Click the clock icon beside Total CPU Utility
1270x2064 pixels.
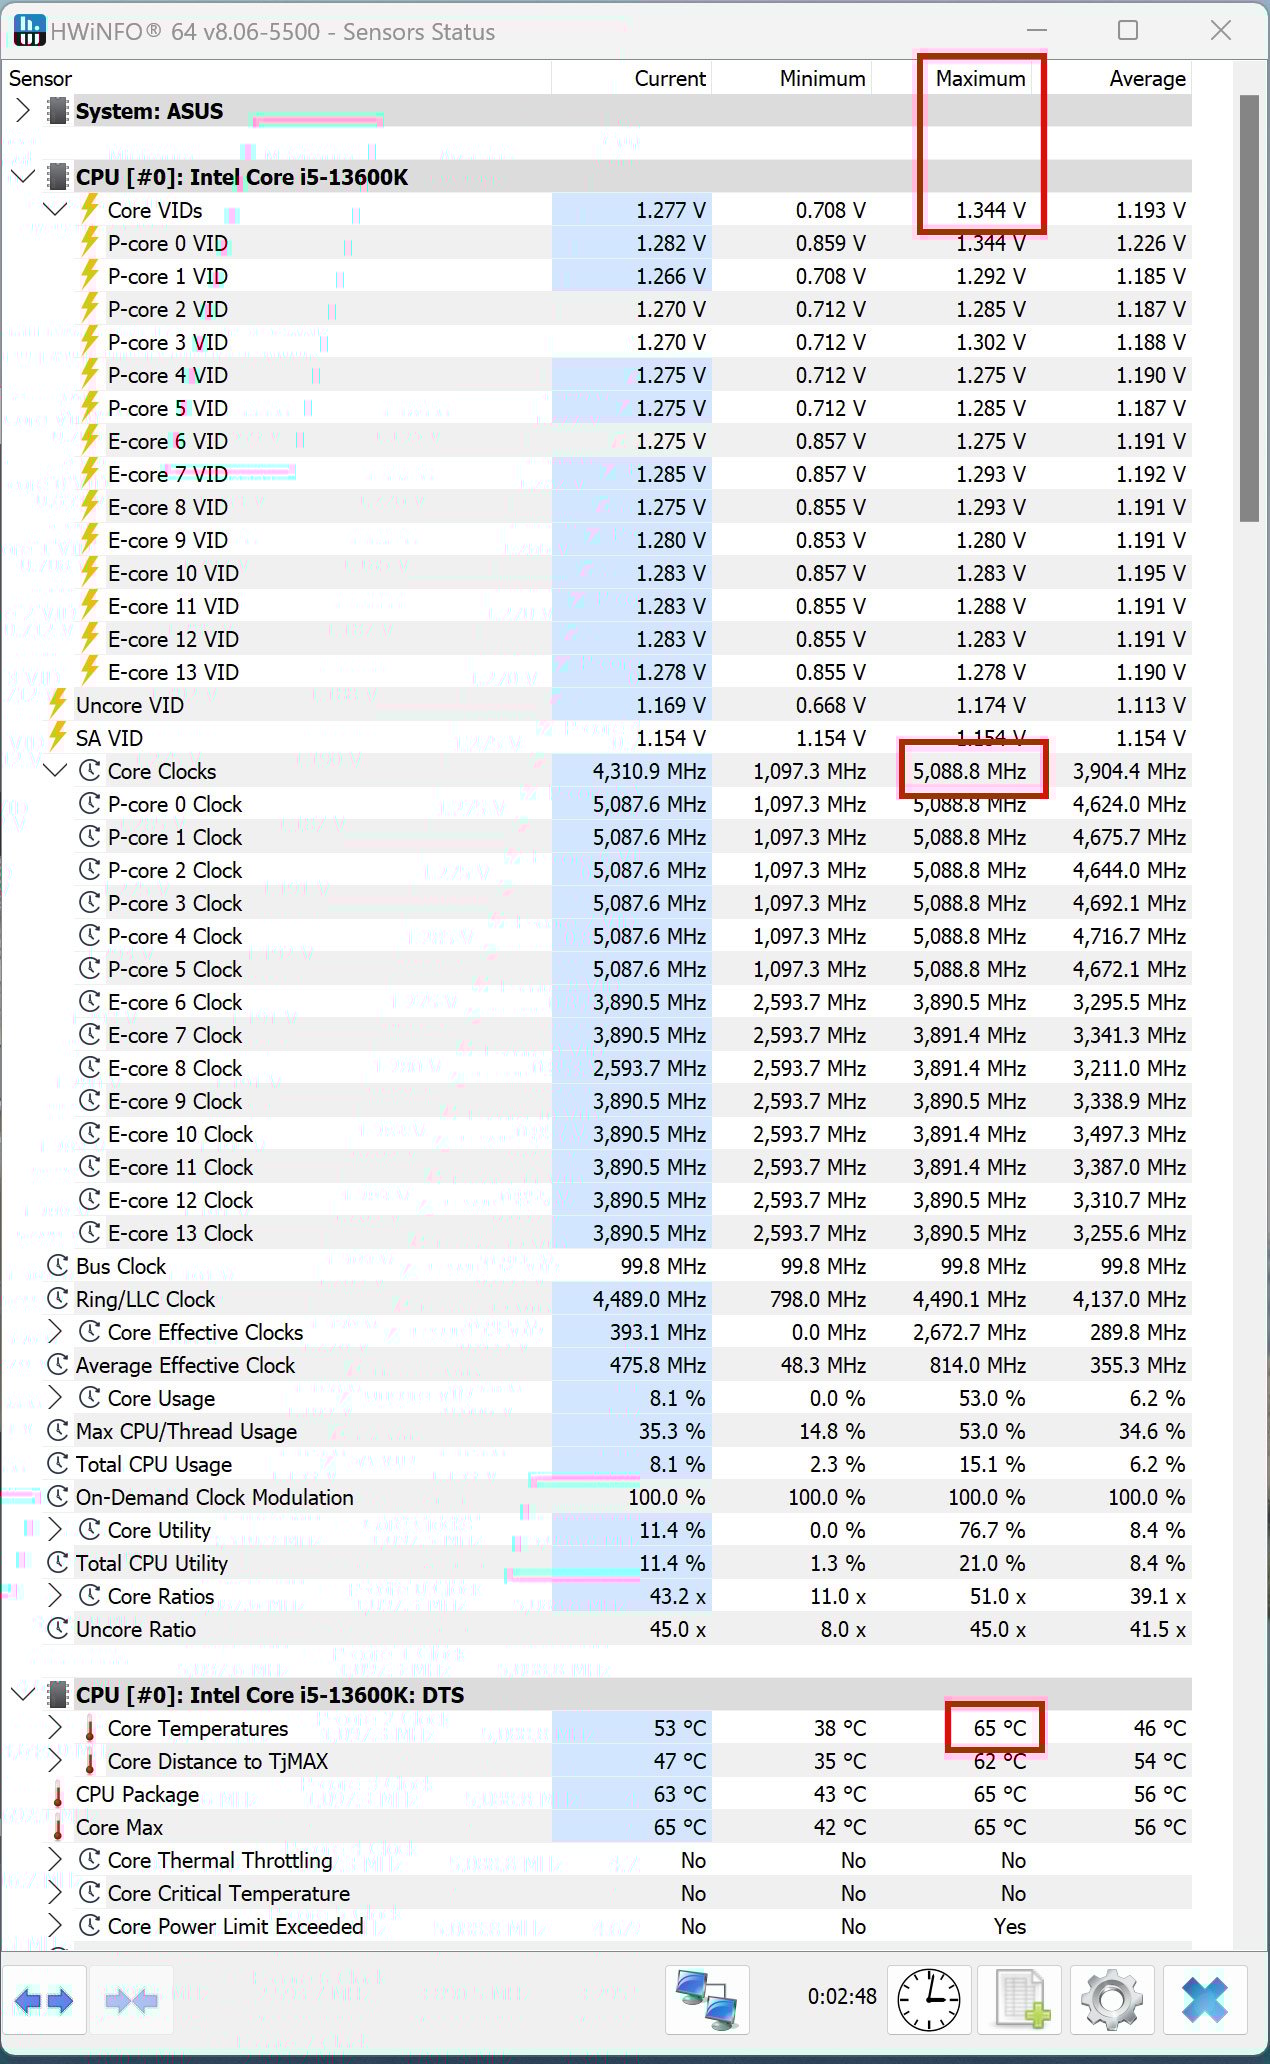[58, 1563]
